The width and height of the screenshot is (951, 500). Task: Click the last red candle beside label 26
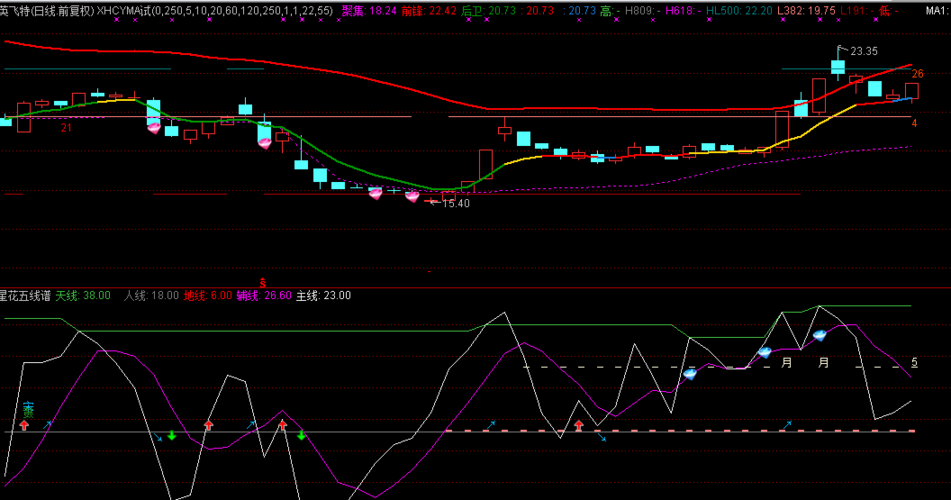click(x=912, y=91)
